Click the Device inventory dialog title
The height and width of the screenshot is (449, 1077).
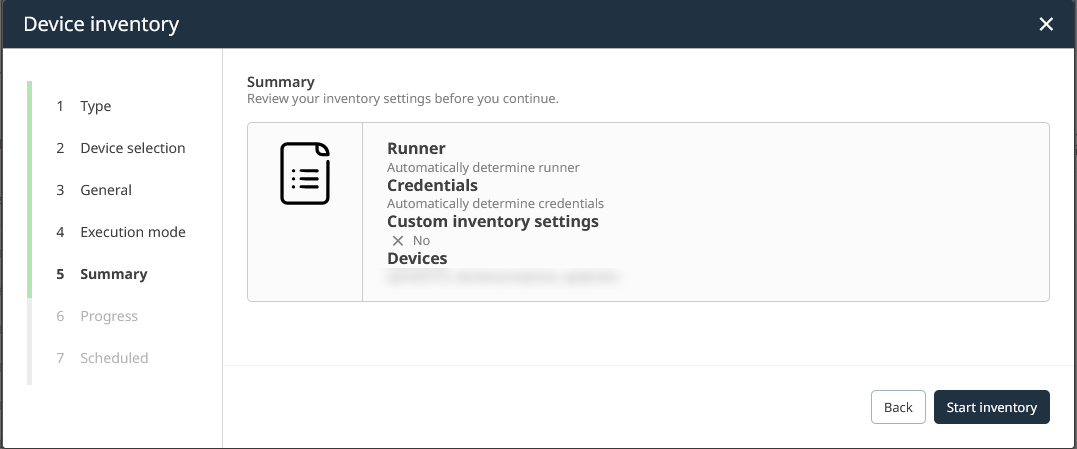tap(101, 24)
